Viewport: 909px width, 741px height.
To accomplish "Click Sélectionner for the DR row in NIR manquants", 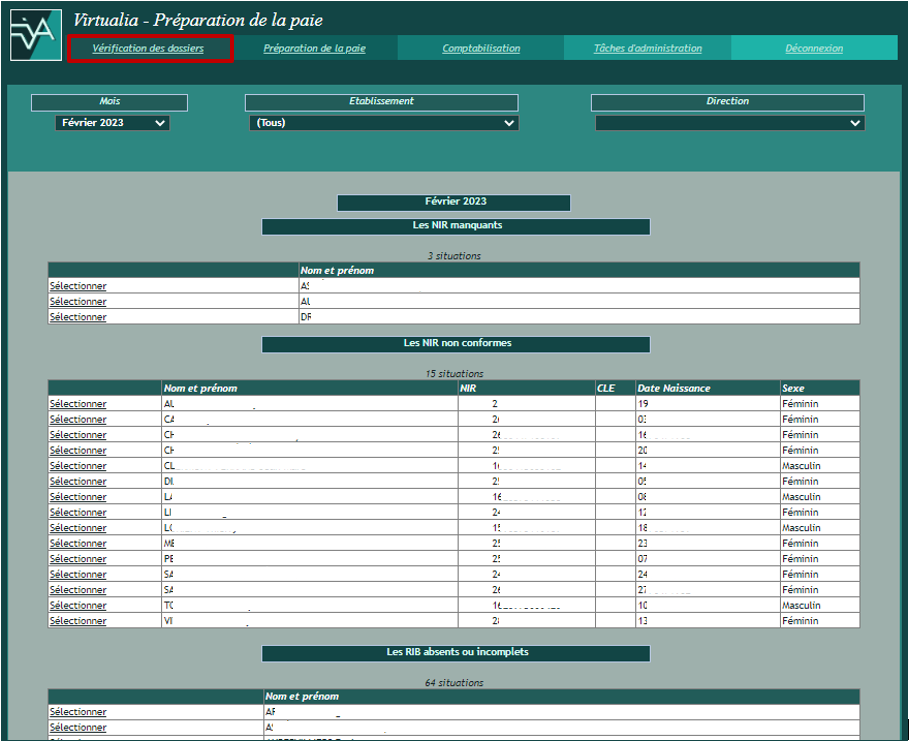I will click(78, 317).
